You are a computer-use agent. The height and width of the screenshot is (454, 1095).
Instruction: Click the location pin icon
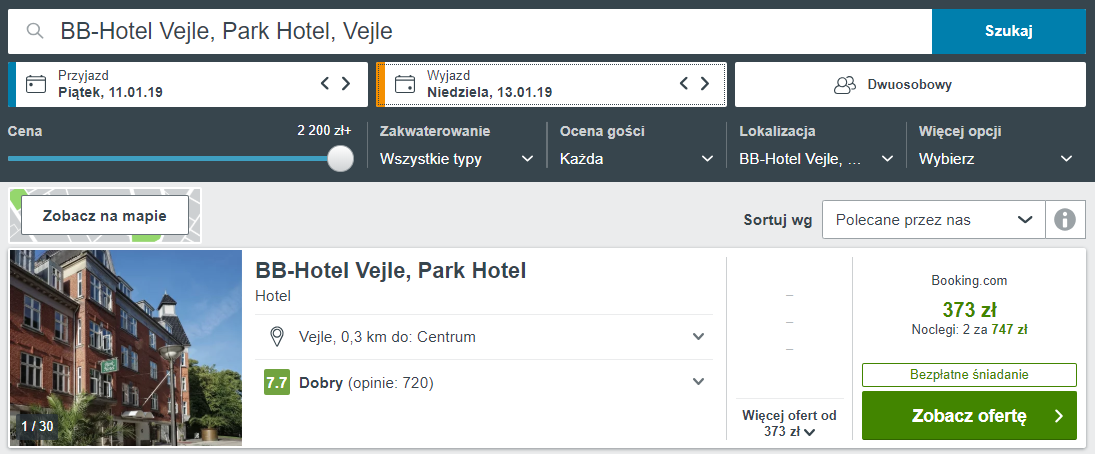tap(277, 337)
